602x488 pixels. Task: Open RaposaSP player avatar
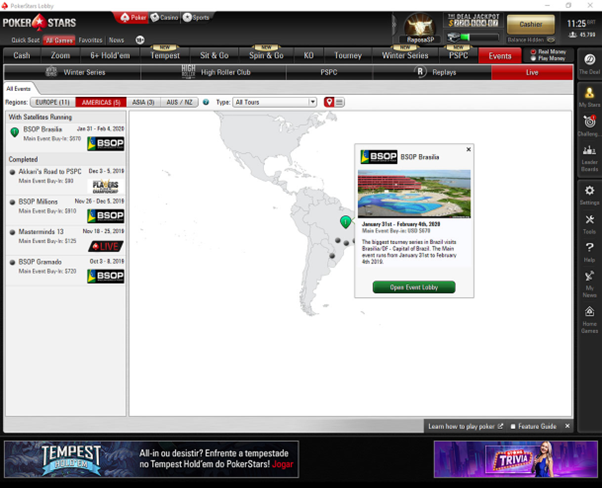click(x=420, y=26)
